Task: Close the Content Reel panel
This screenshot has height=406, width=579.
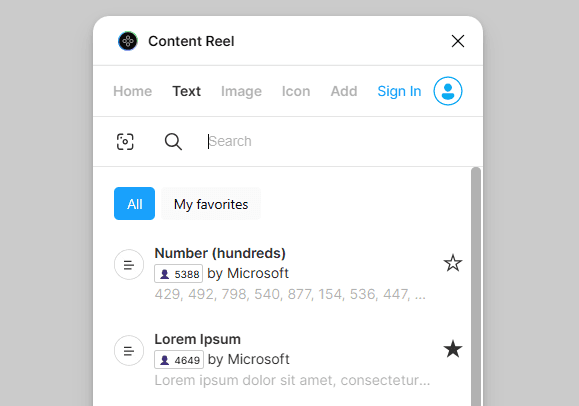Action: [458, 41]
